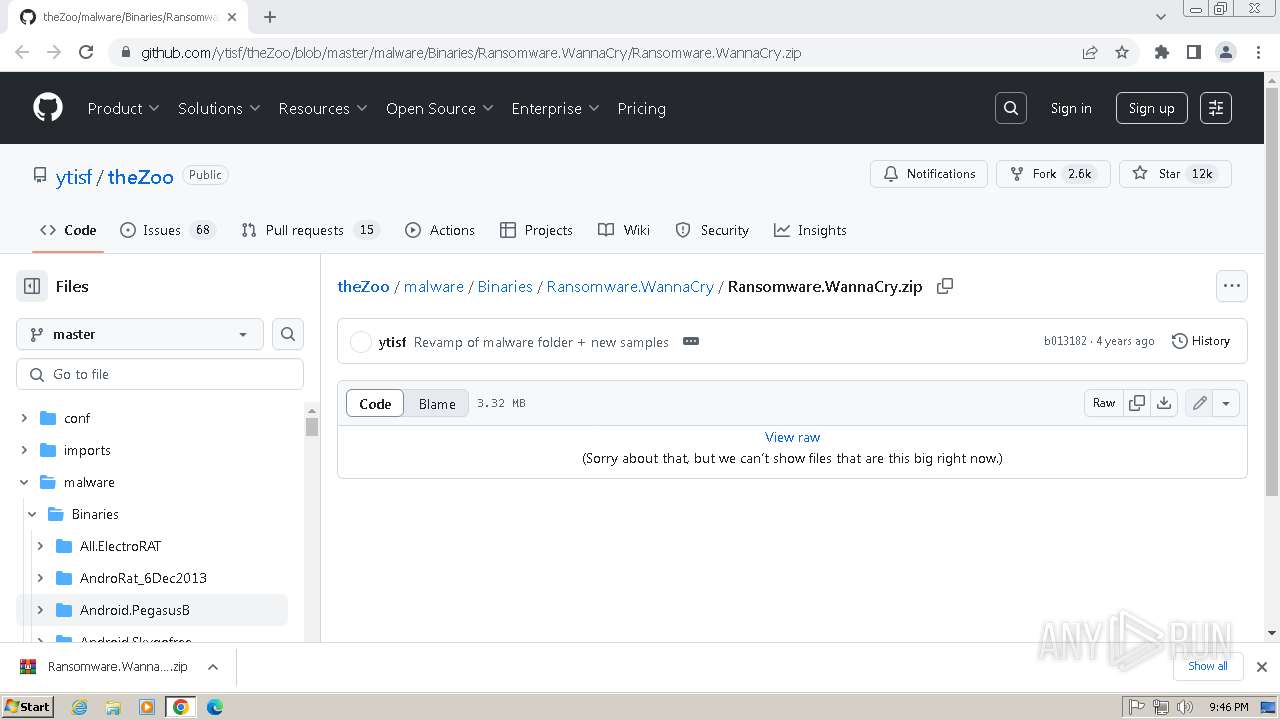The height and width of the screenshot is (720, 1280).
Task: Click the edit file pencil icon
Action: [x=1199, y=403]
